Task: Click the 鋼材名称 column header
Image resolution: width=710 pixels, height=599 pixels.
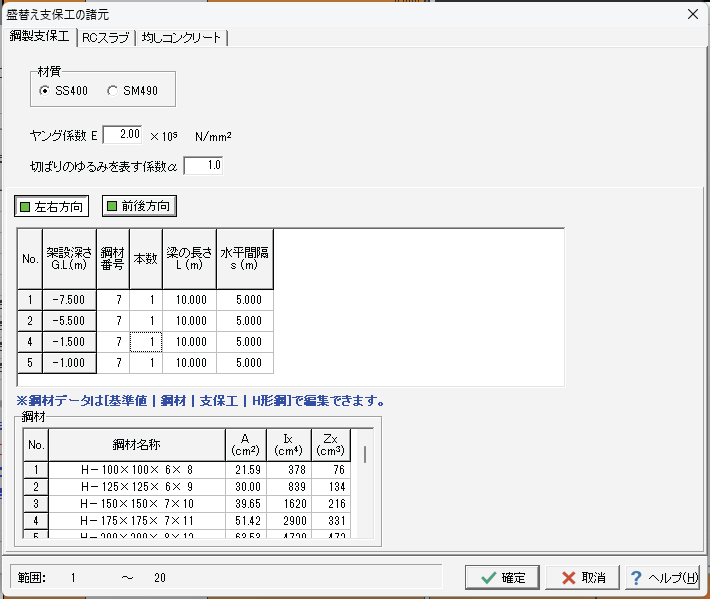Action: [136, 444]
